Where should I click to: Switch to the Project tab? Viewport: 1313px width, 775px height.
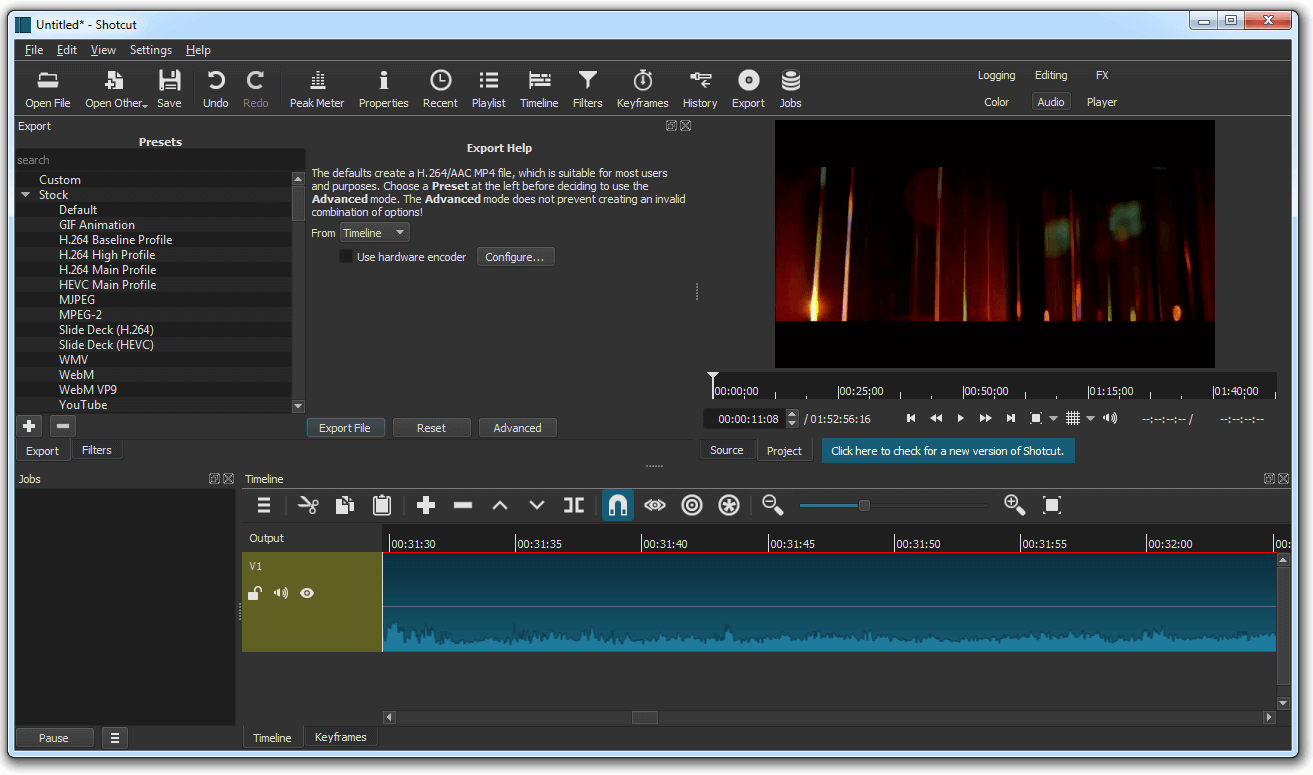pyautogui.click(x=784, y=451)
